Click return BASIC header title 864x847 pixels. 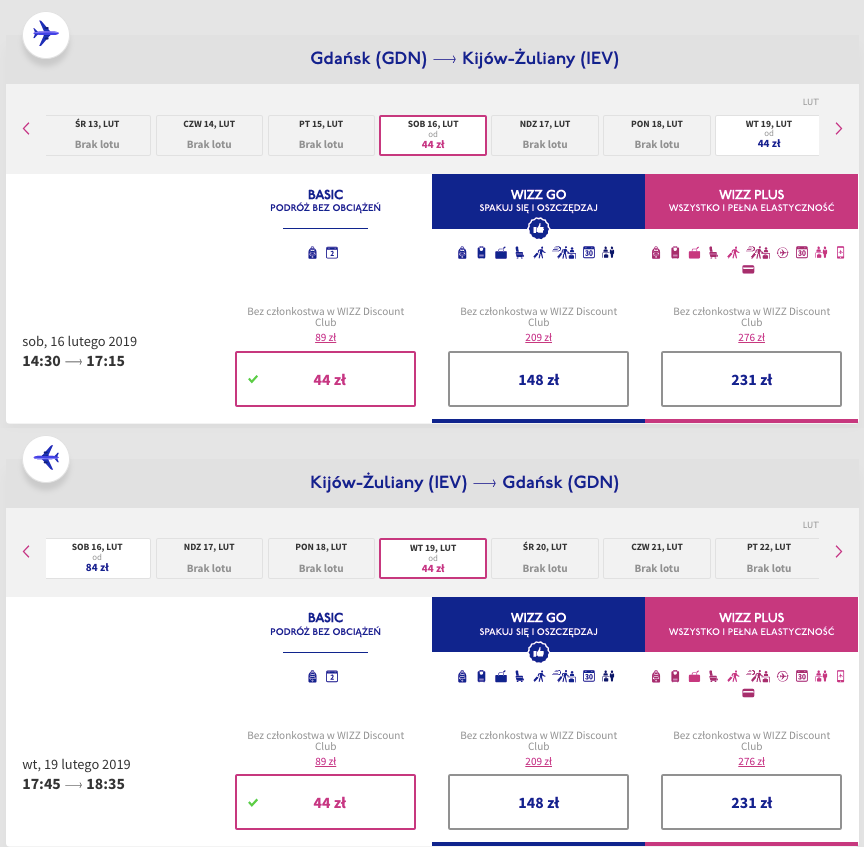pos(325,618)
